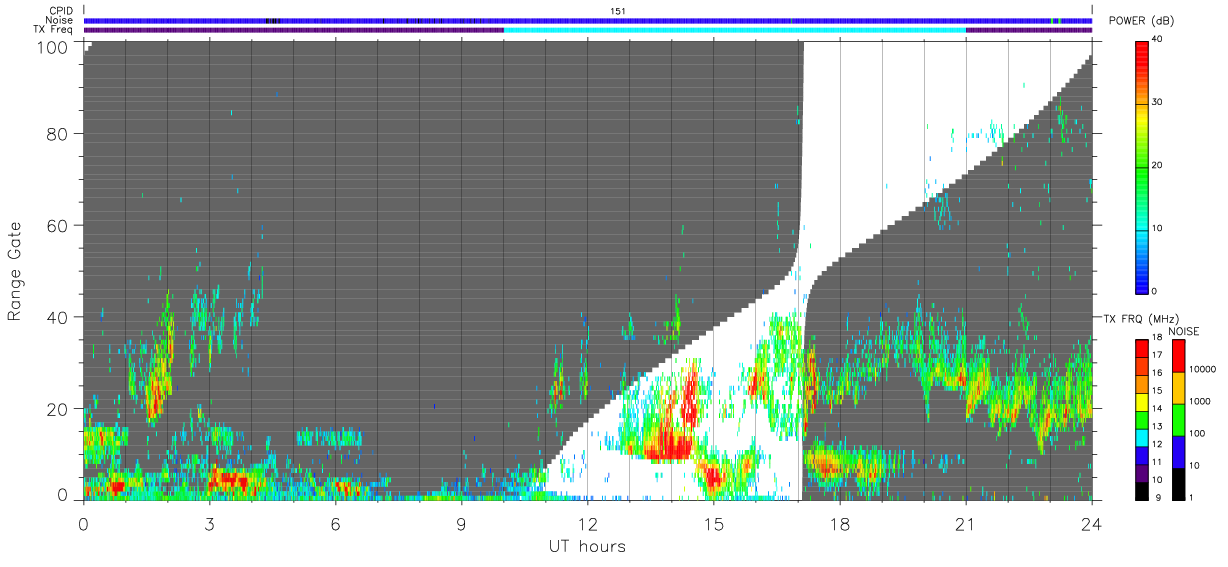1228x567 pixels.
Task: Click the noise strip bar at top
Action: [588, 20]
